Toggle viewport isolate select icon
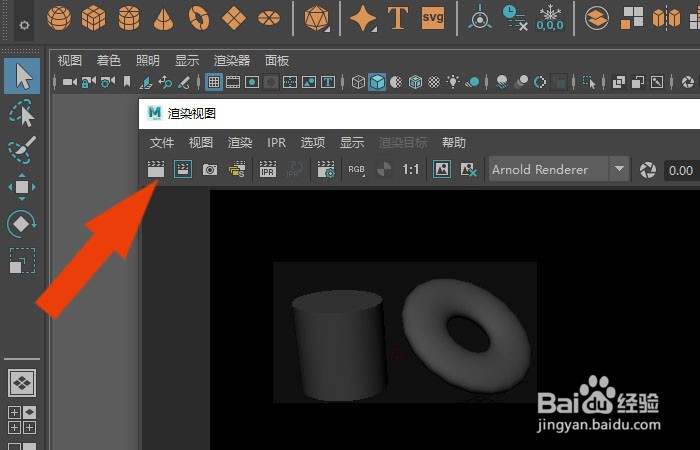This screenshot has width=700, height=450. pos(589,82)
